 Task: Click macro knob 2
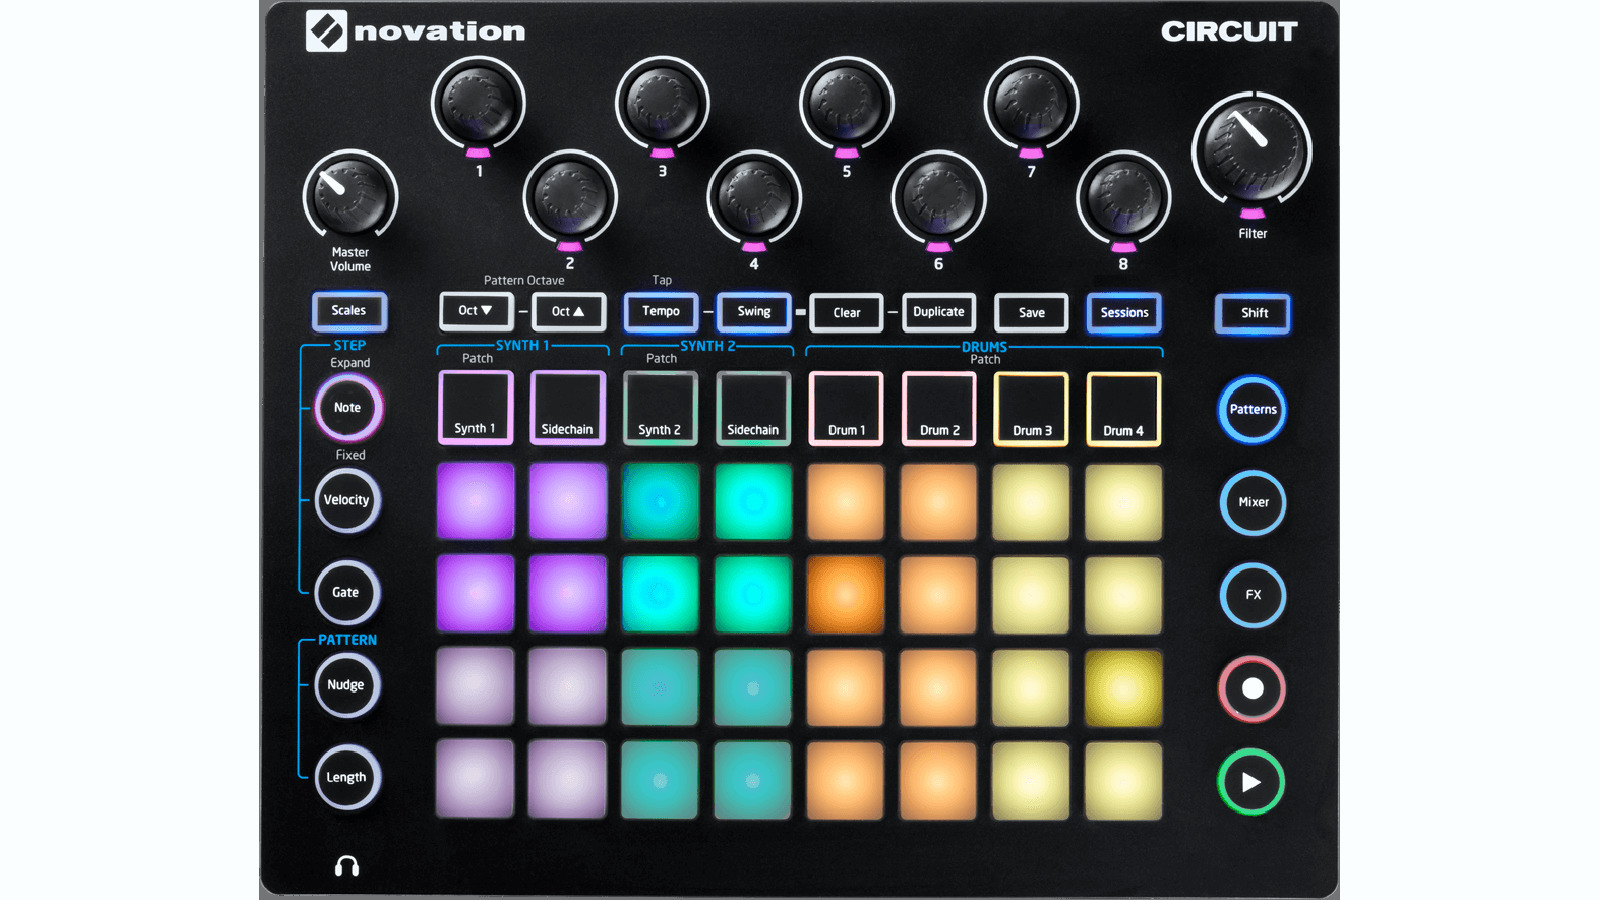570,196
